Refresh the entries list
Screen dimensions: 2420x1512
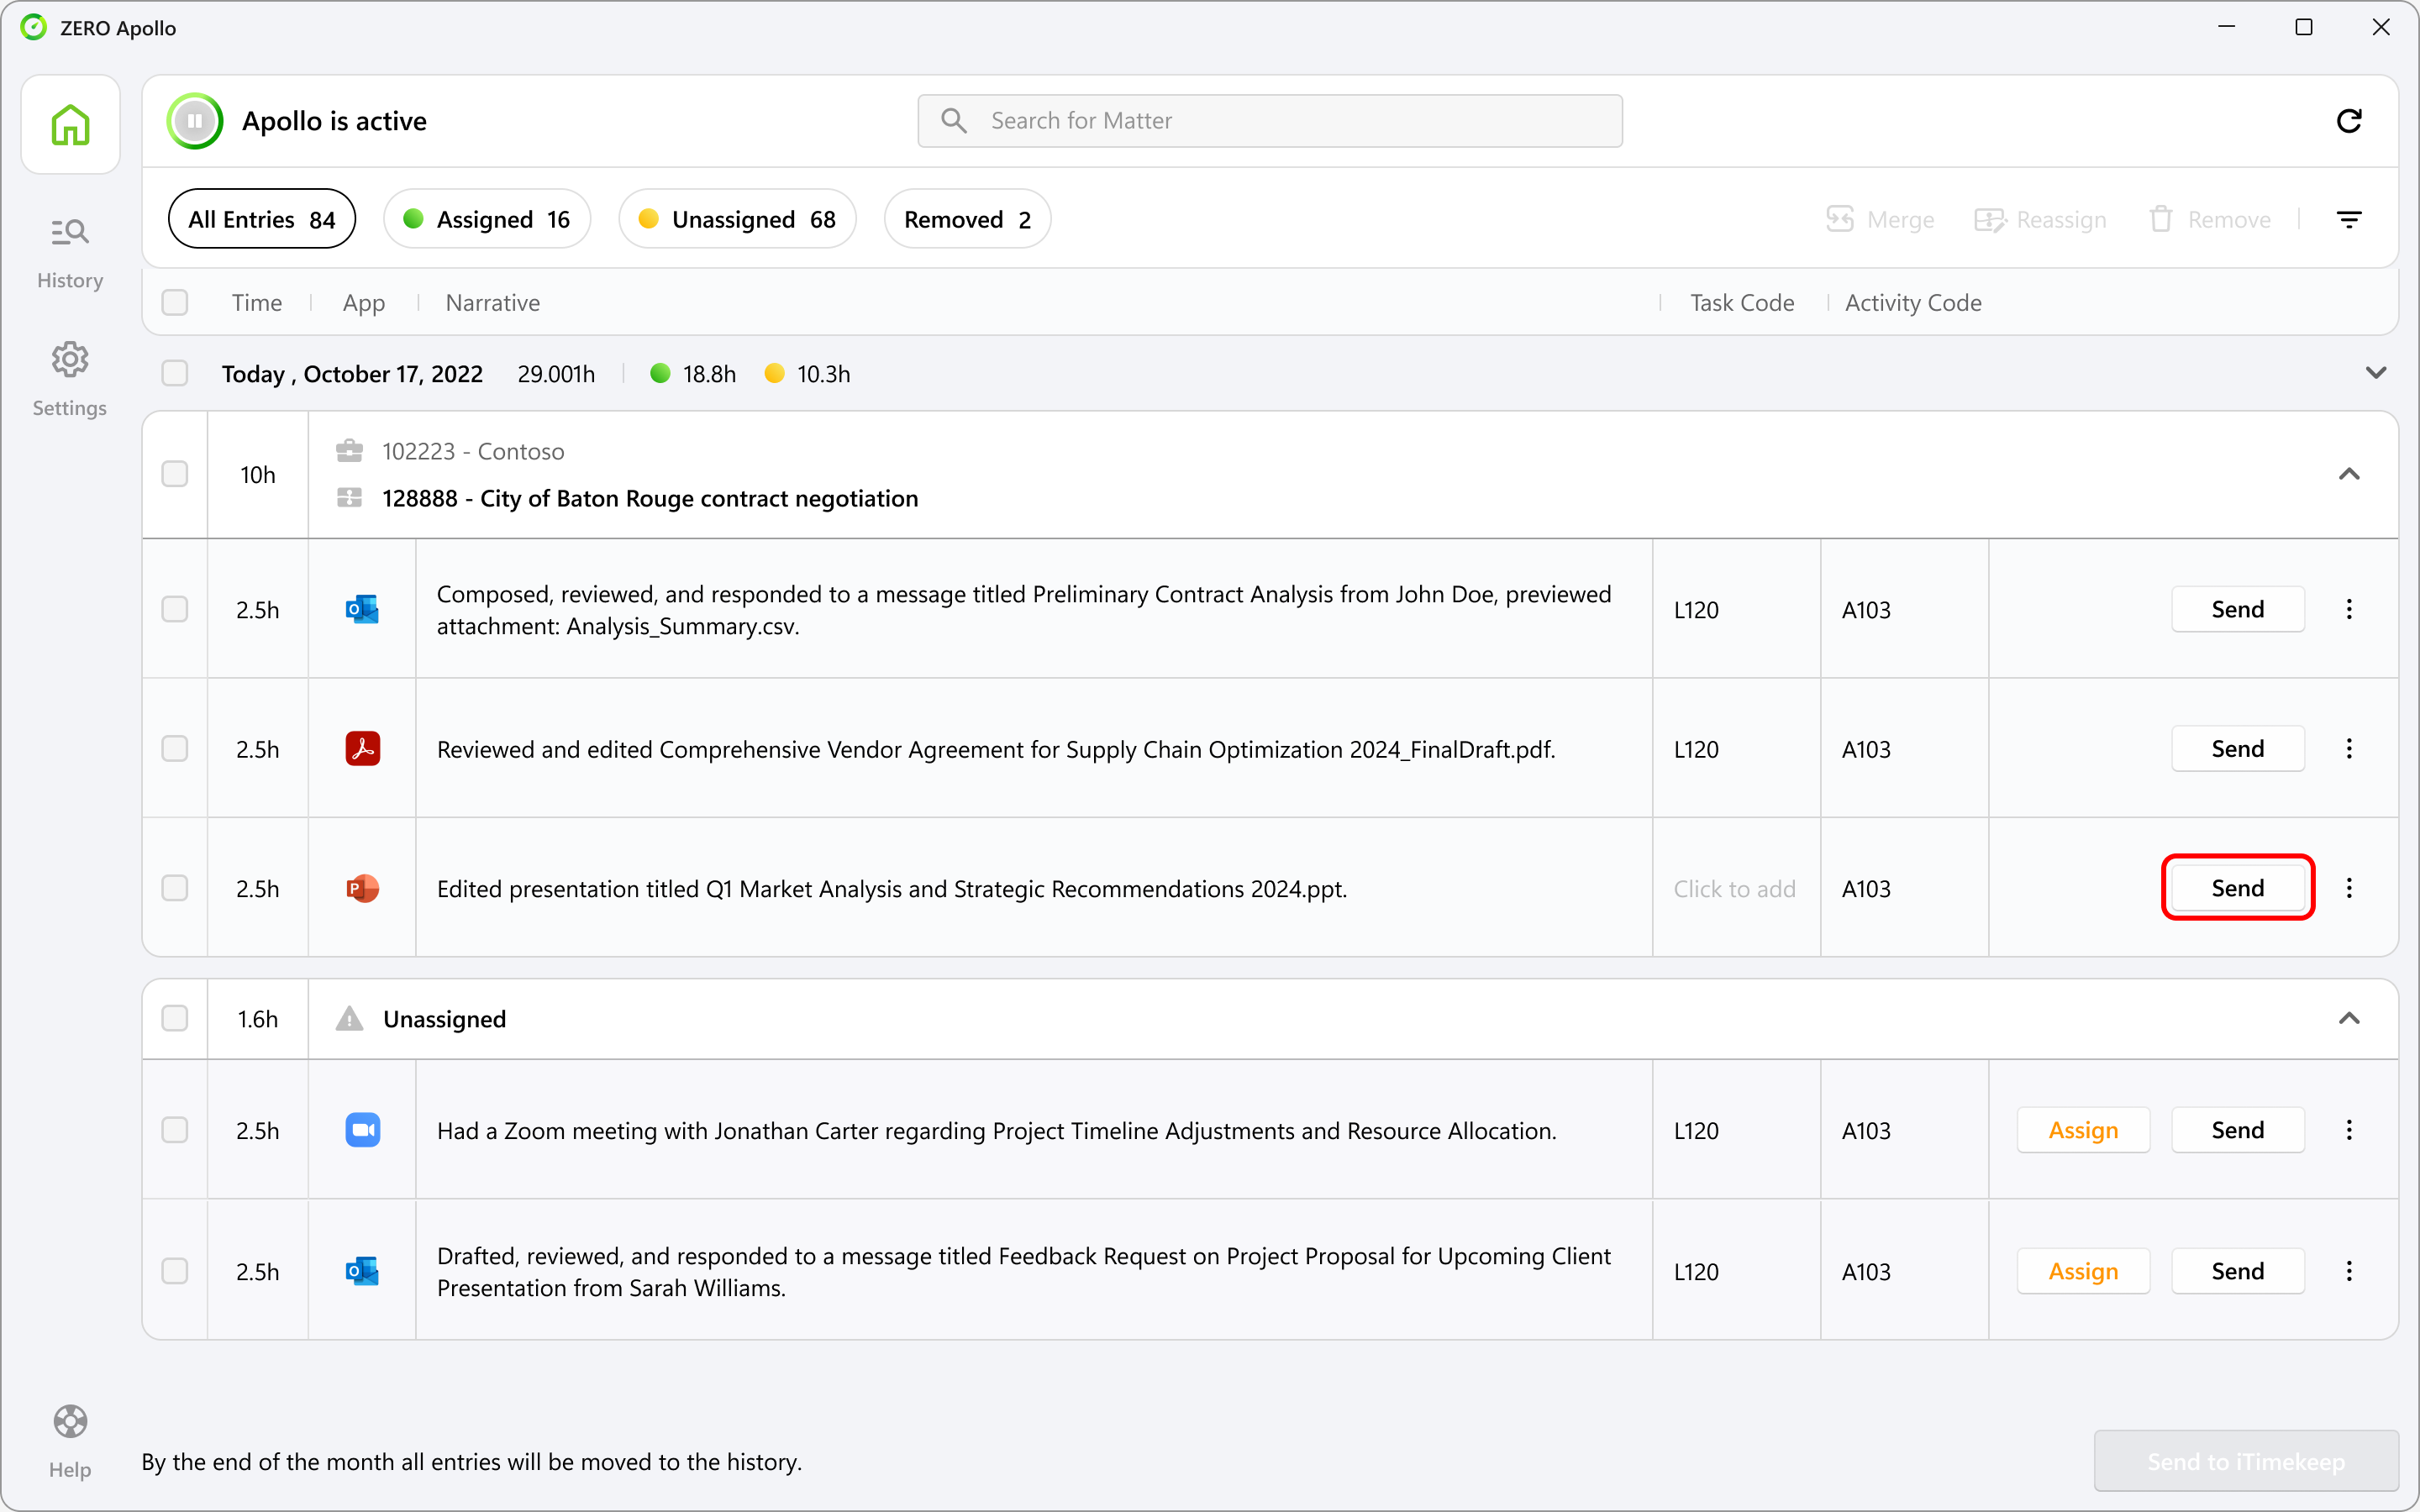coord(2351,120)
